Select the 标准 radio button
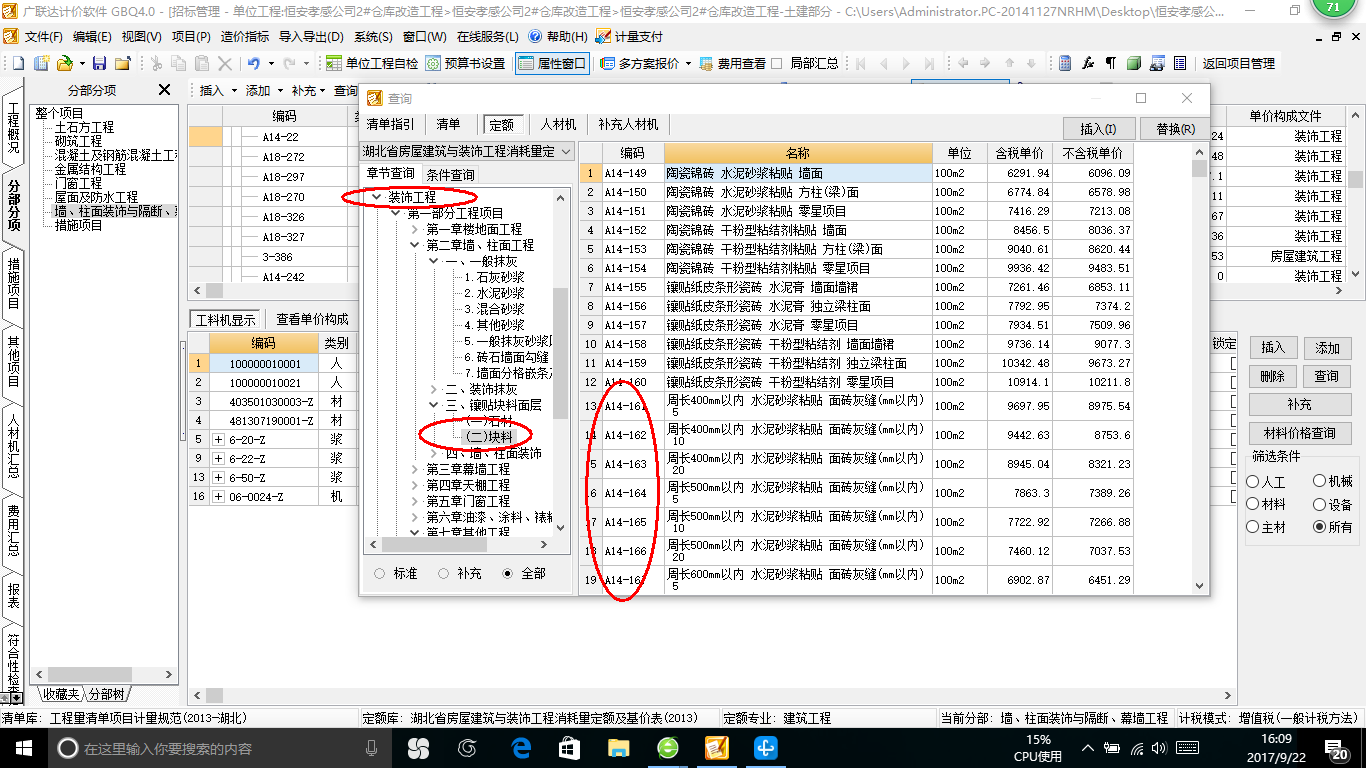Viewport: 1366px width, 768px height. (379, 574)
